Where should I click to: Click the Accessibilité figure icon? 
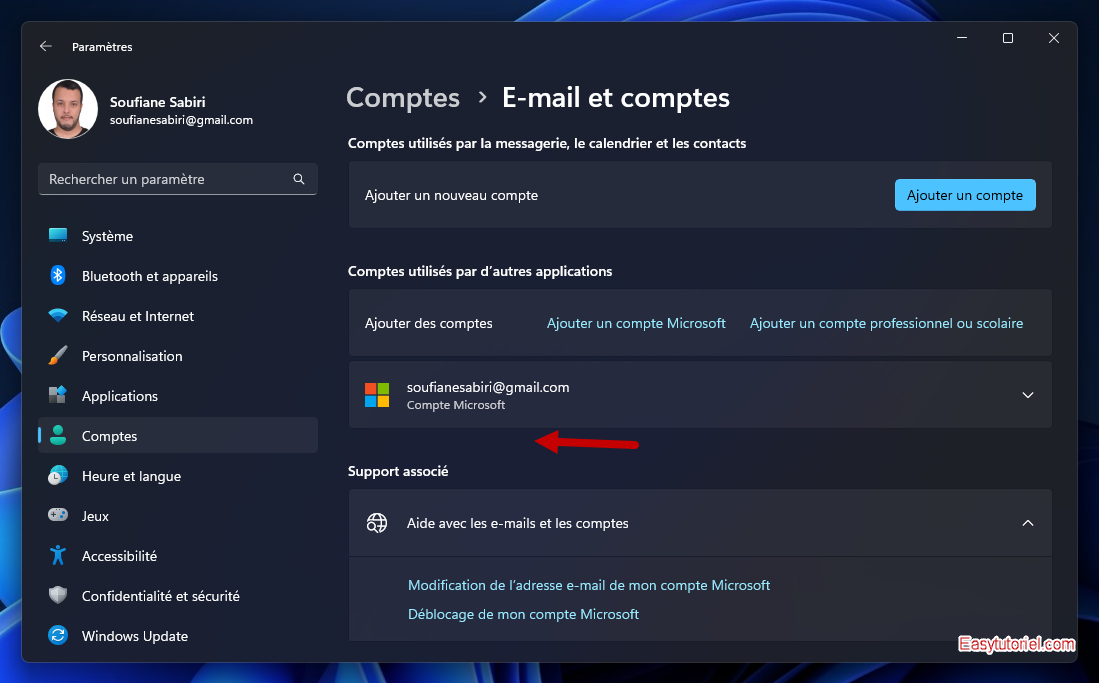pyautogui.click(x=57, y=555)
